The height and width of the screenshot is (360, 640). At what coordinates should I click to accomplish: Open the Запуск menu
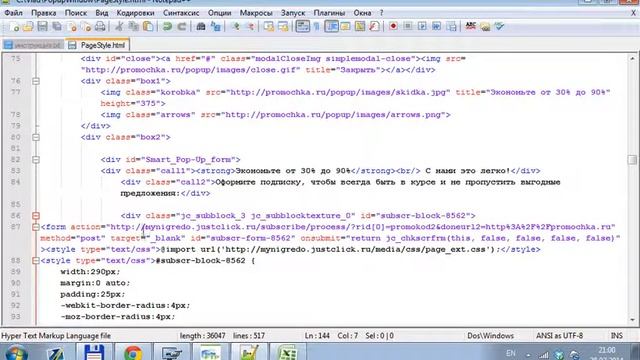coord(293,13)
